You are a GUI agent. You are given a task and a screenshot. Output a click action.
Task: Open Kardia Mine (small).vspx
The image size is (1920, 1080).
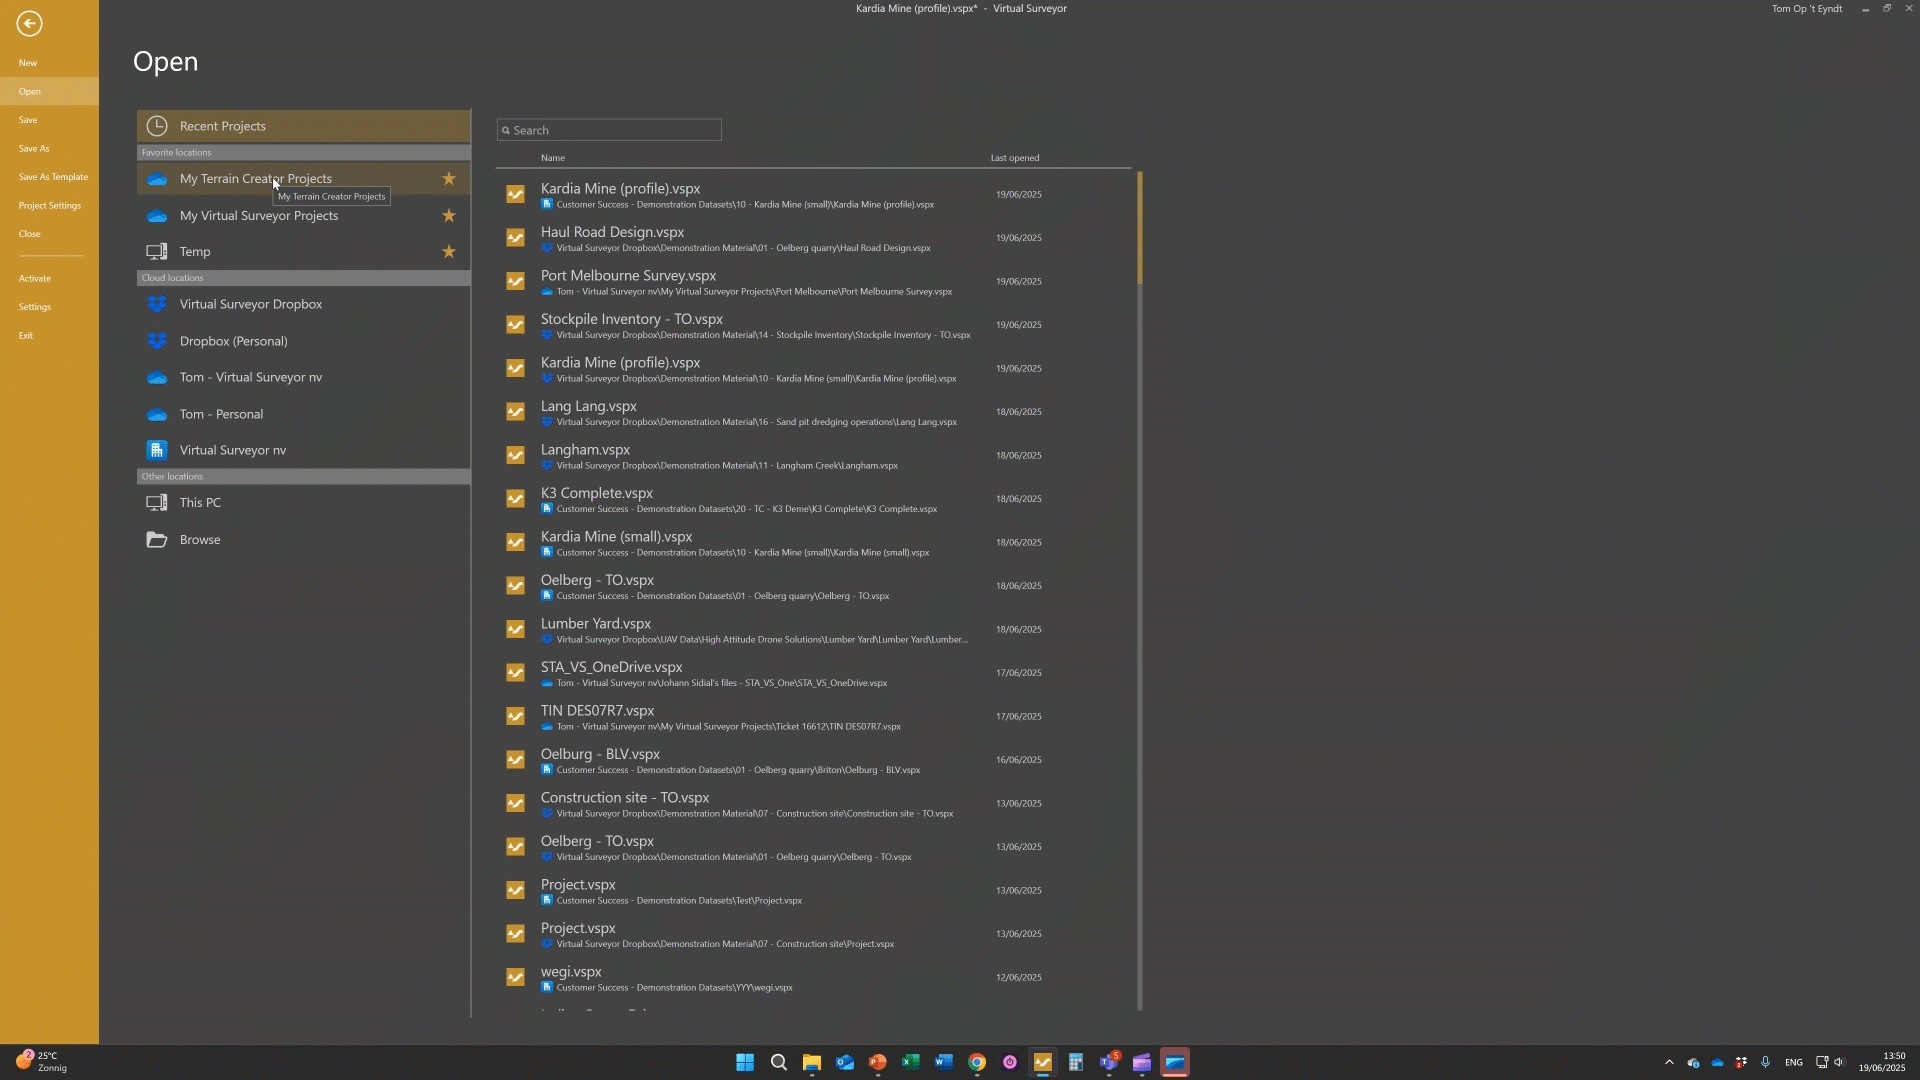click(815, 543)
